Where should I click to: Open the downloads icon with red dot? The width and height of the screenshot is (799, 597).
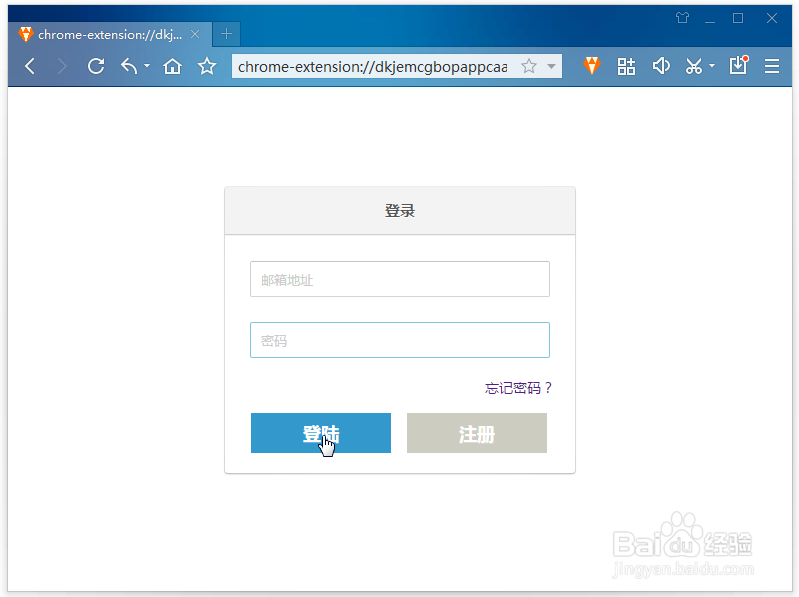click(x=738, y=65)
